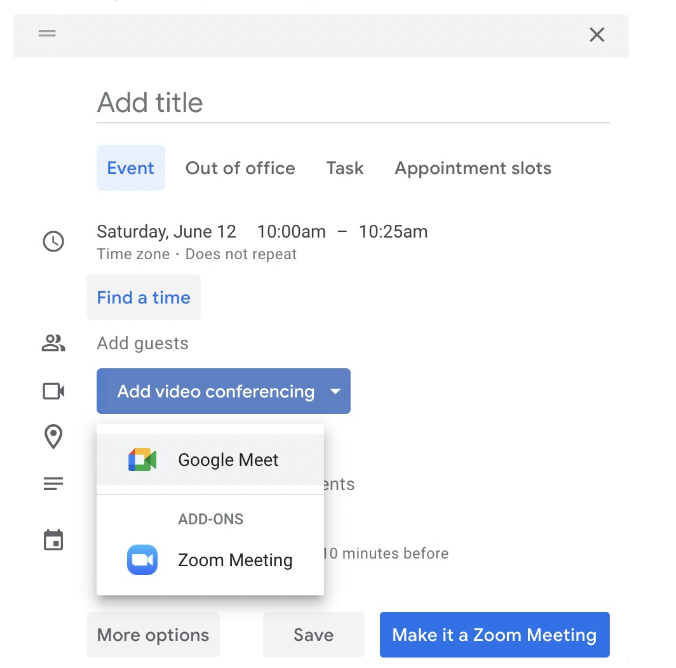Open Does not repeat option
676x668 pixels.
coord(241,254)
